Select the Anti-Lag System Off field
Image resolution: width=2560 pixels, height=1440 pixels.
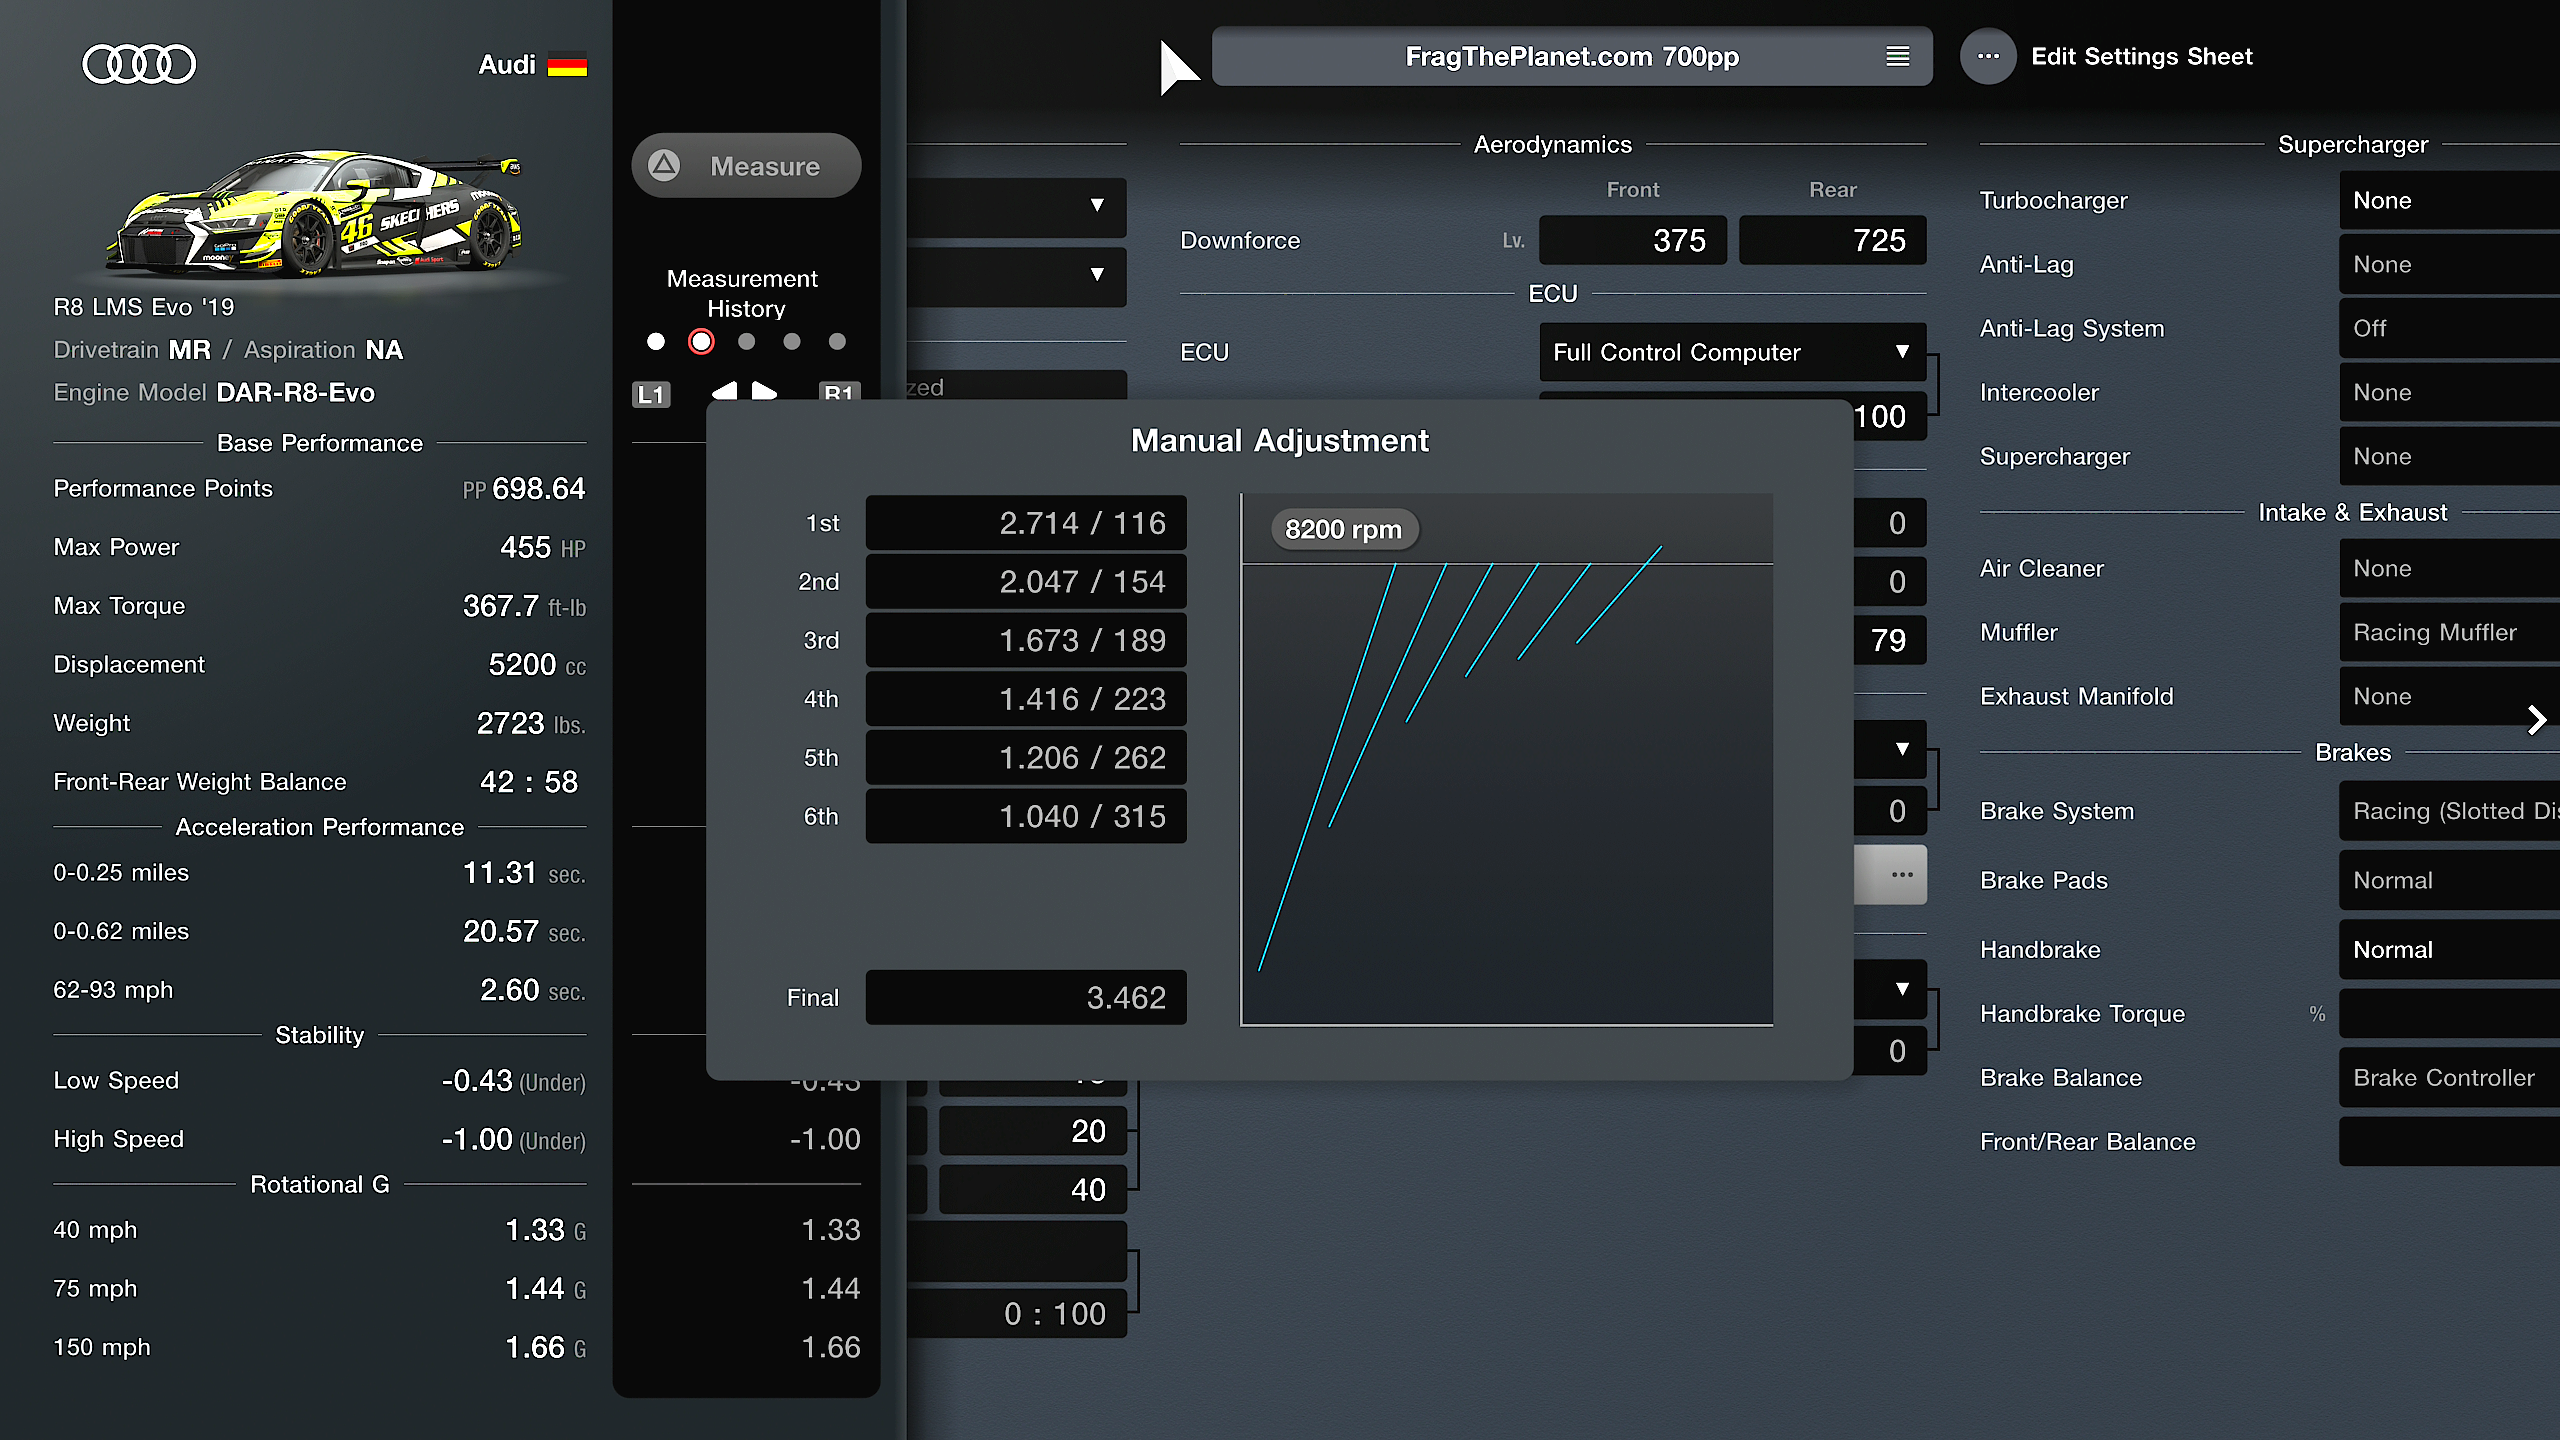2450,328
